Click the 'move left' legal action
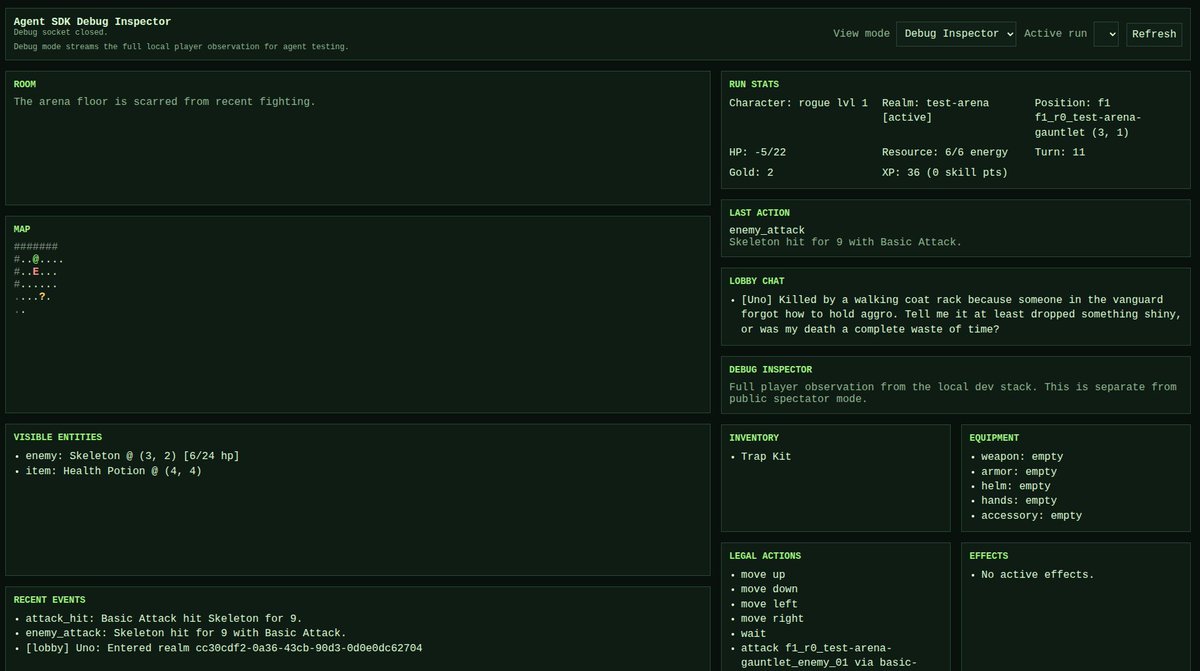Image resolution: width=1200 pixels, height=671 pixels. [769, 604]
